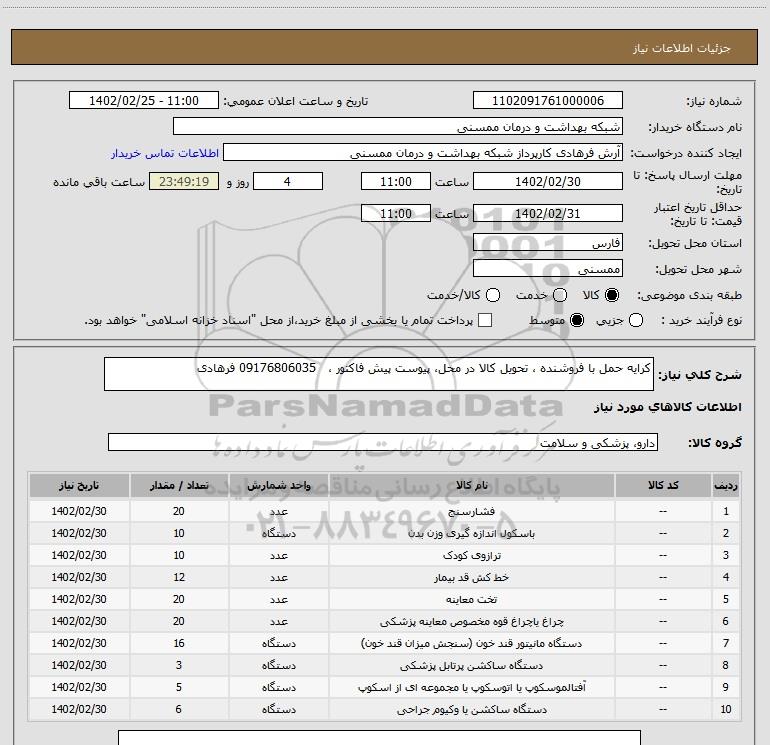Click page header جزئیات اطلاعات نیاز
The width and height of the screenshot is (770, 745).
pyautogui.click(x=682, y=48)
